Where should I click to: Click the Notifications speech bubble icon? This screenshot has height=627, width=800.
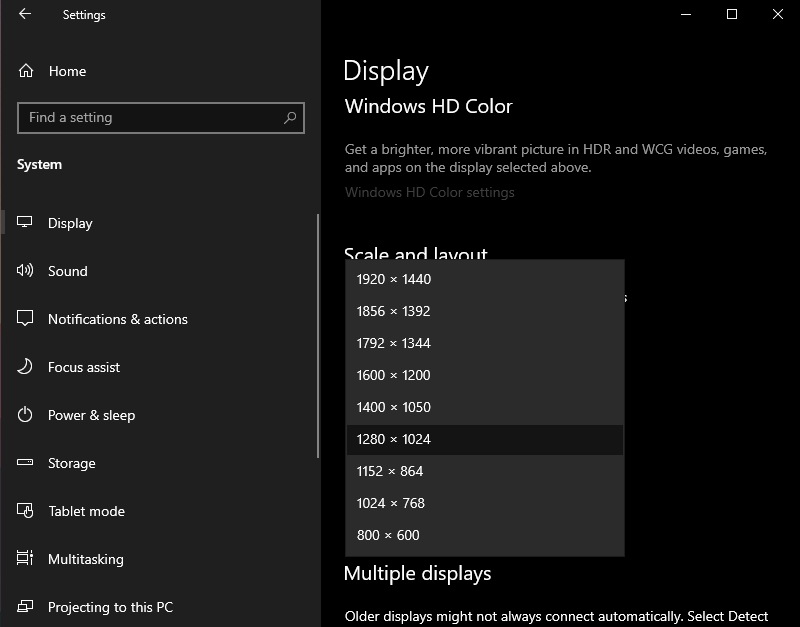click(x=24, y=318)
